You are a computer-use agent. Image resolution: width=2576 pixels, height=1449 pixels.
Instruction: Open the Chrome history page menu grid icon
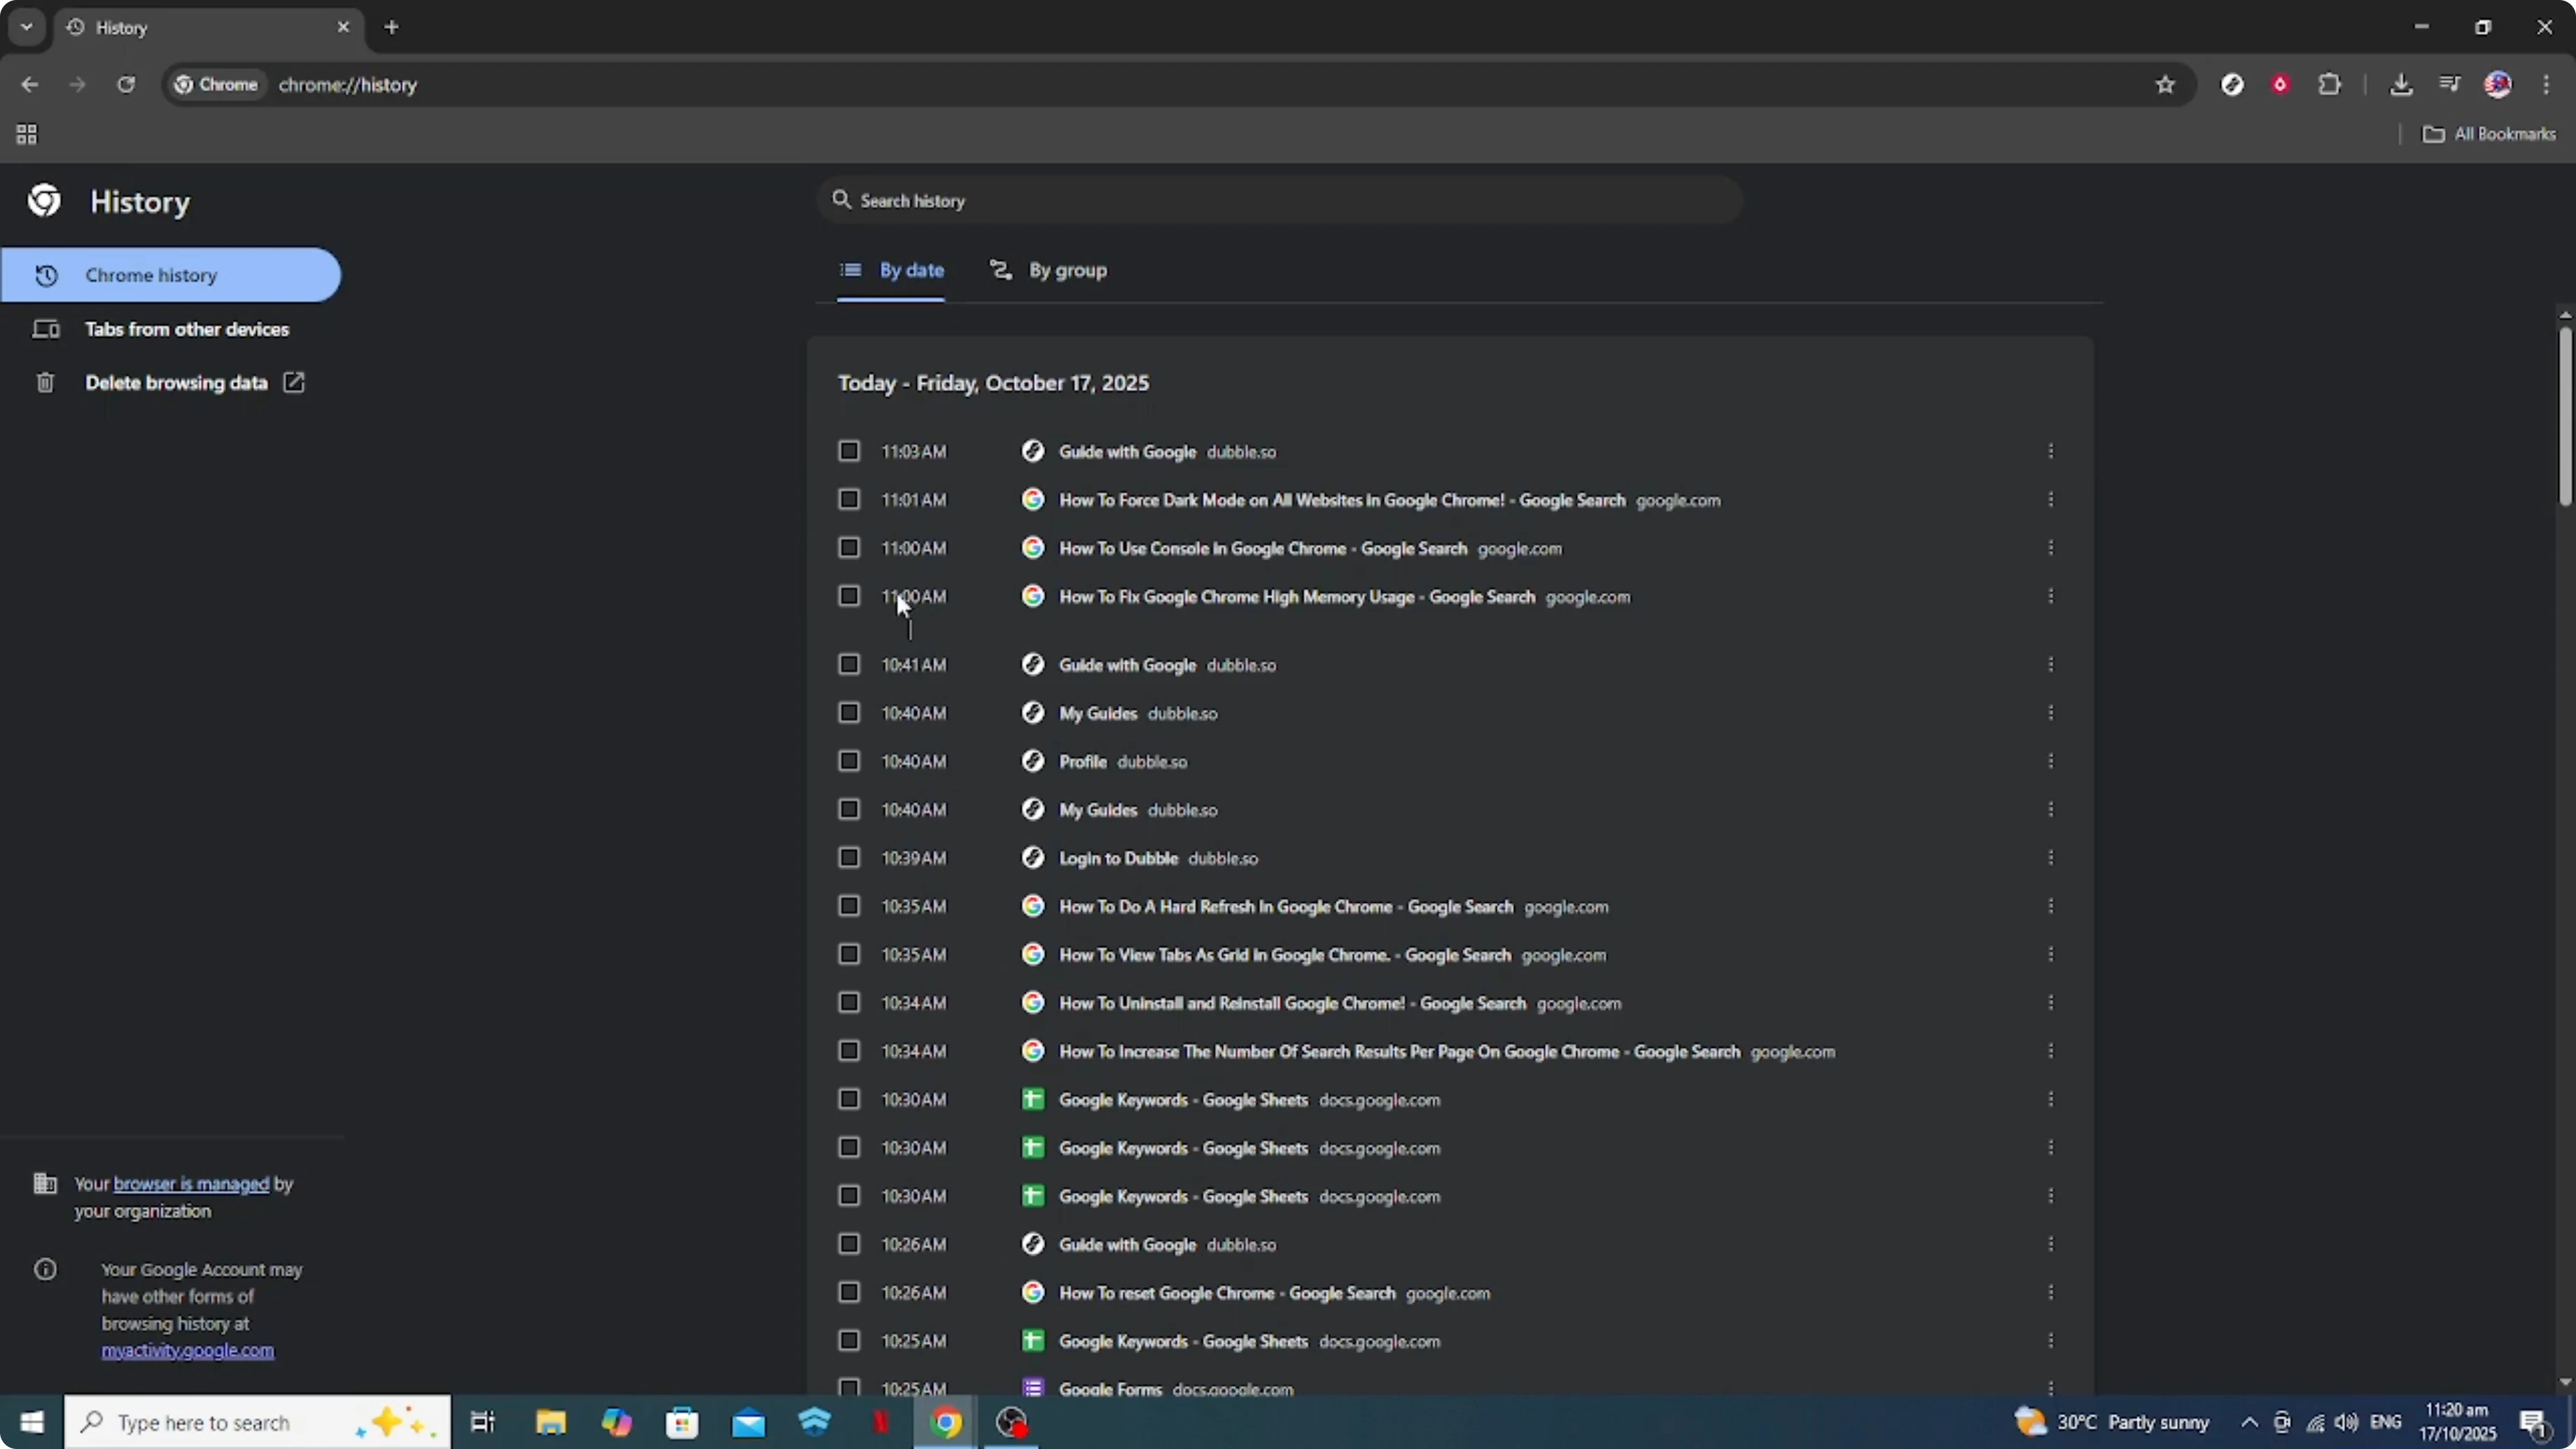tap(26, 134)
